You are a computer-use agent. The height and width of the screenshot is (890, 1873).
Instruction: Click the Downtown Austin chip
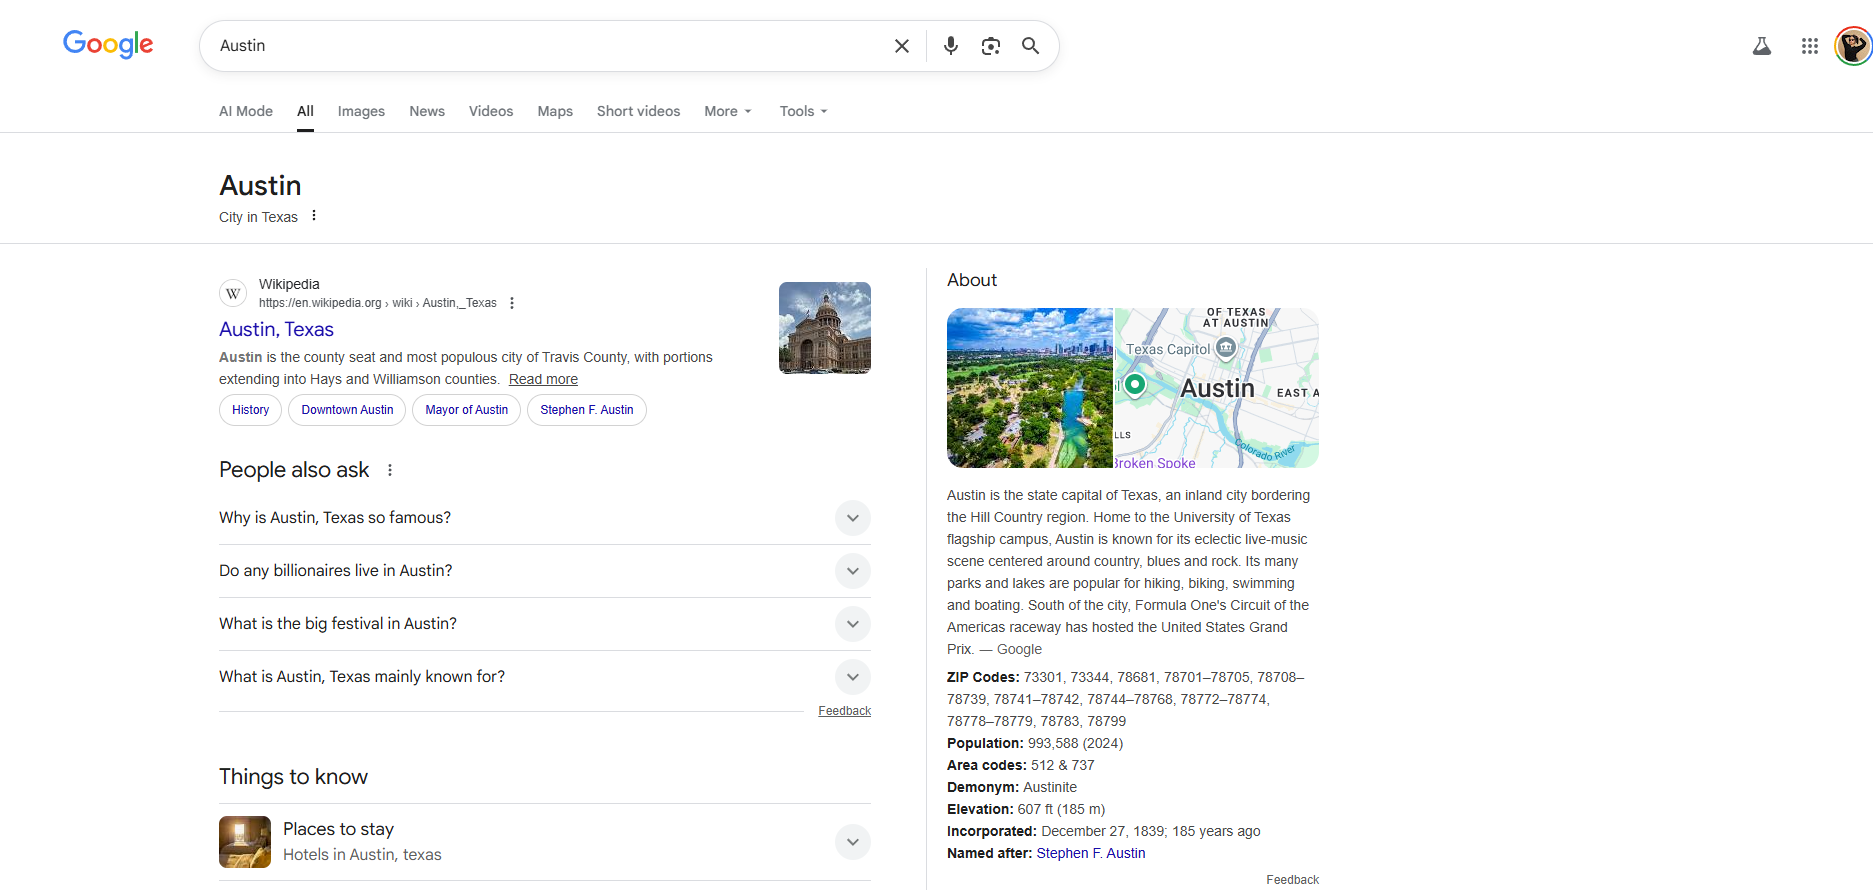[347, 410]
